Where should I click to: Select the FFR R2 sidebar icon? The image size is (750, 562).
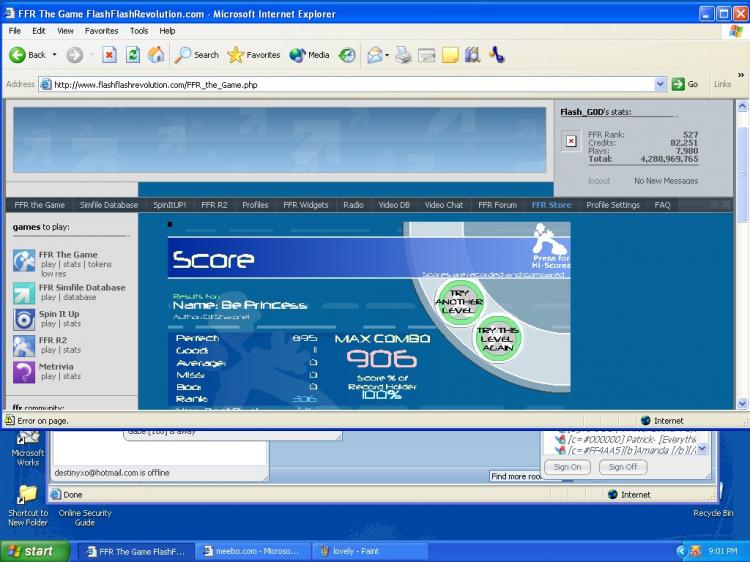pyautogui.click(x=24, y=346)
